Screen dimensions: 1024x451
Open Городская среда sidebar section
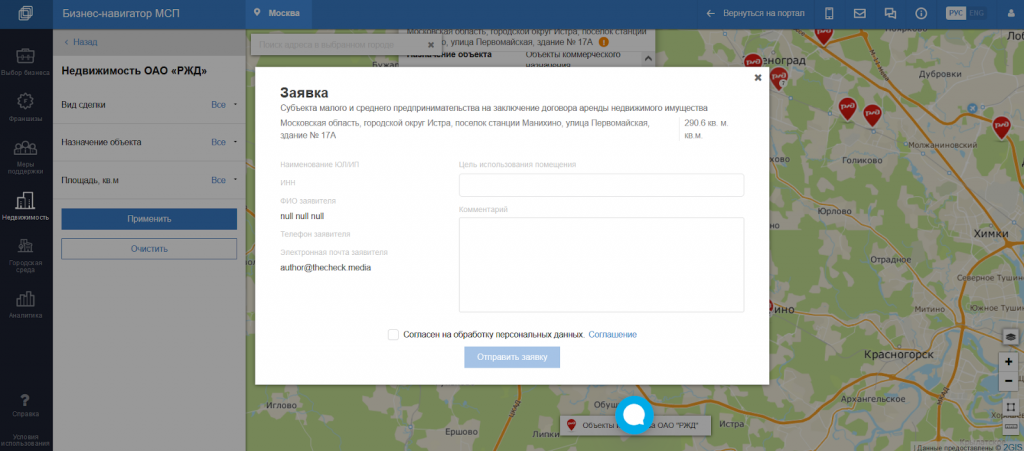[25, 255]
